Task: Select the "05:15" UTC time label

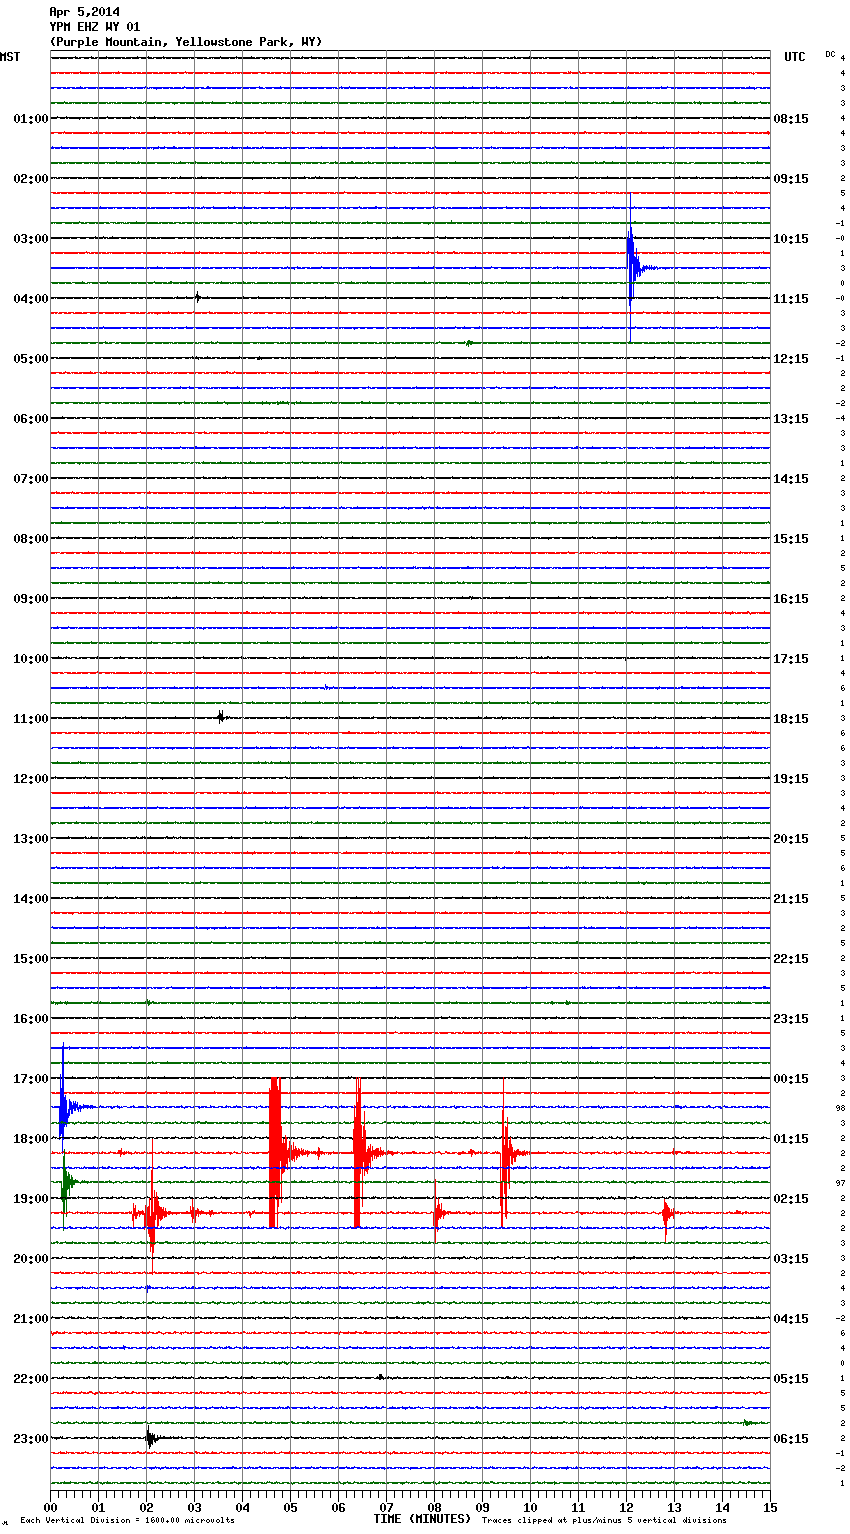Action: [791, 1379]
